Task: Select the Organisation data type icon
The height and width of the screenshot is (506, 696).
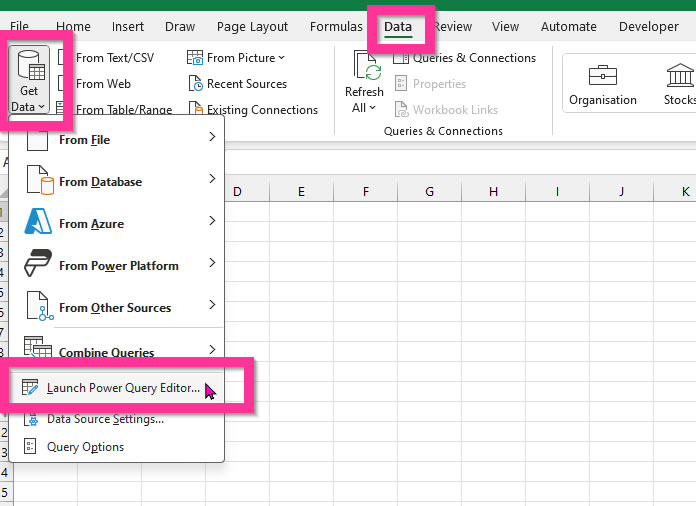Action: pos(602,75)
